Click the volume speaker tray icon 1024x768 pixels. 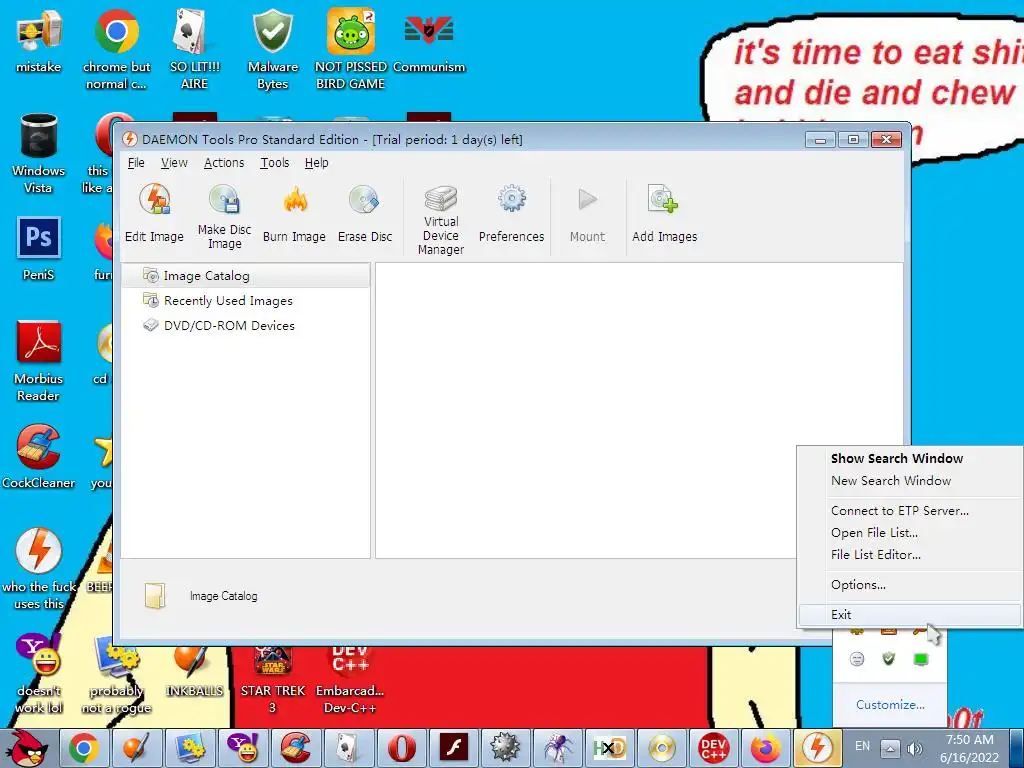915,748
